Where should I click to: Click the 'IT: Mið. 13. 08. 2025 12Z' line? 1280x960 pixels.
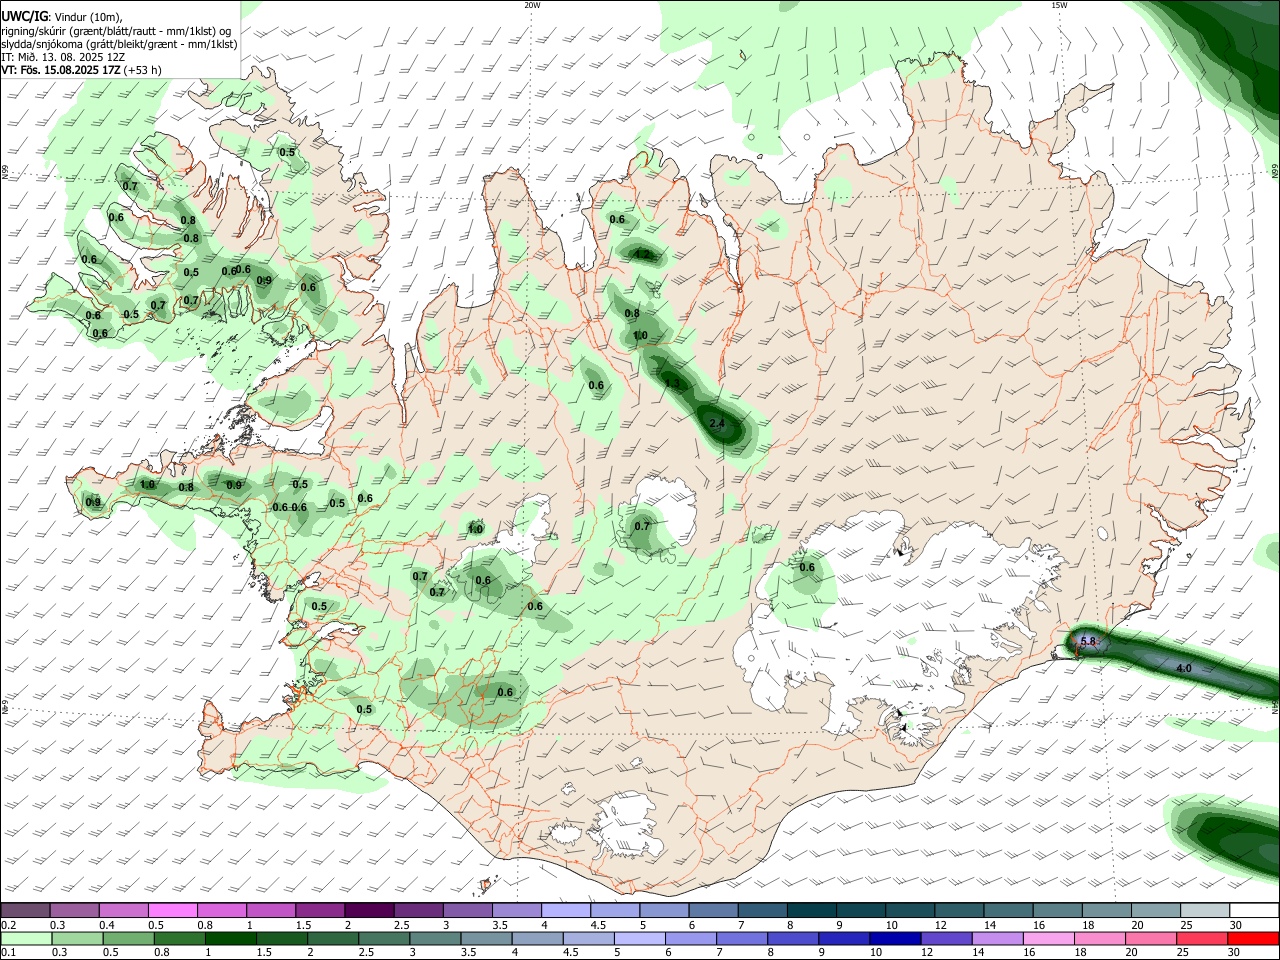click(63, 57)
